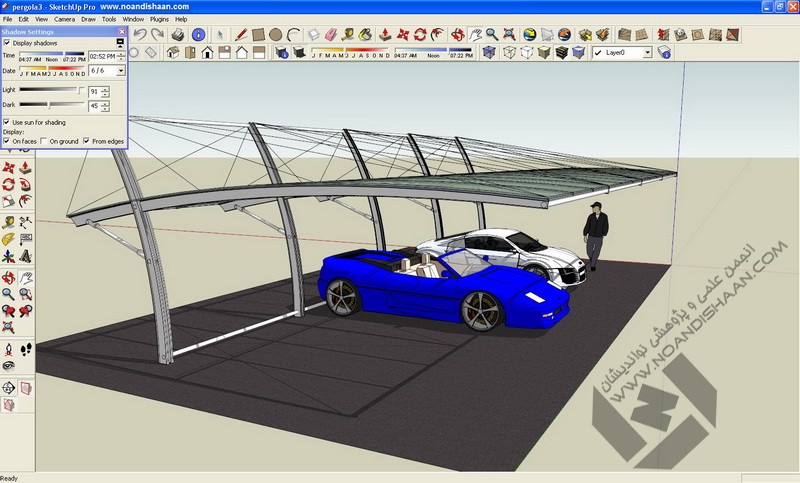
Task: Activate the Zoom magnifier tool
Action: (x=8, y=294)
